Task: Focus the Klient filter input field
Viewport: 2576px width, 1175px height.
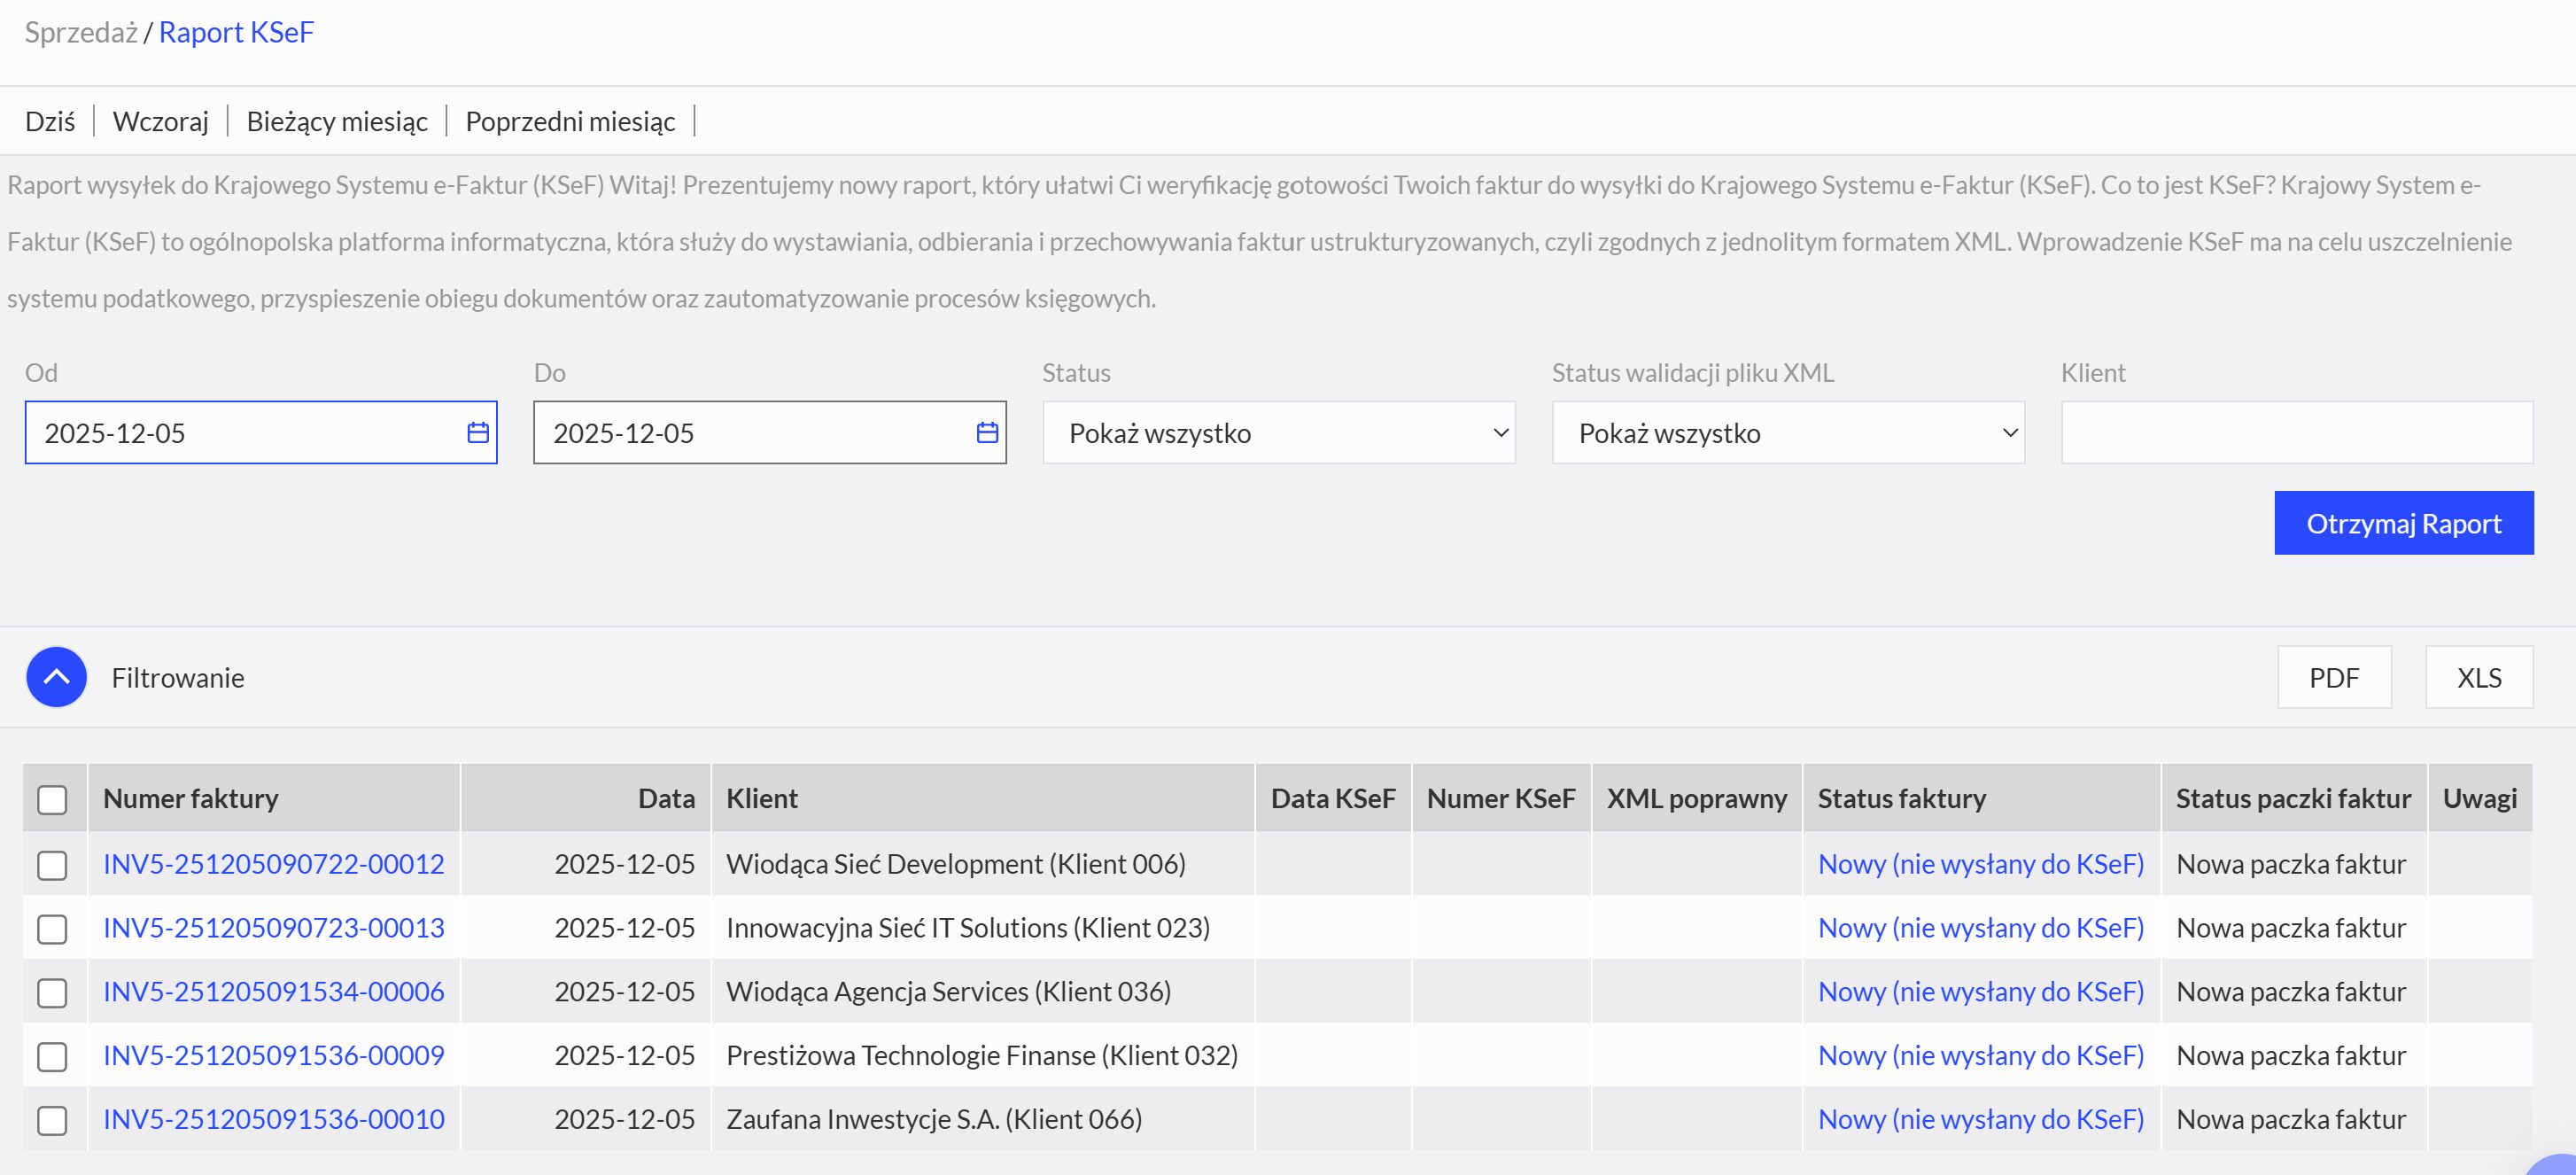Action: click(x=2297, y=433)
